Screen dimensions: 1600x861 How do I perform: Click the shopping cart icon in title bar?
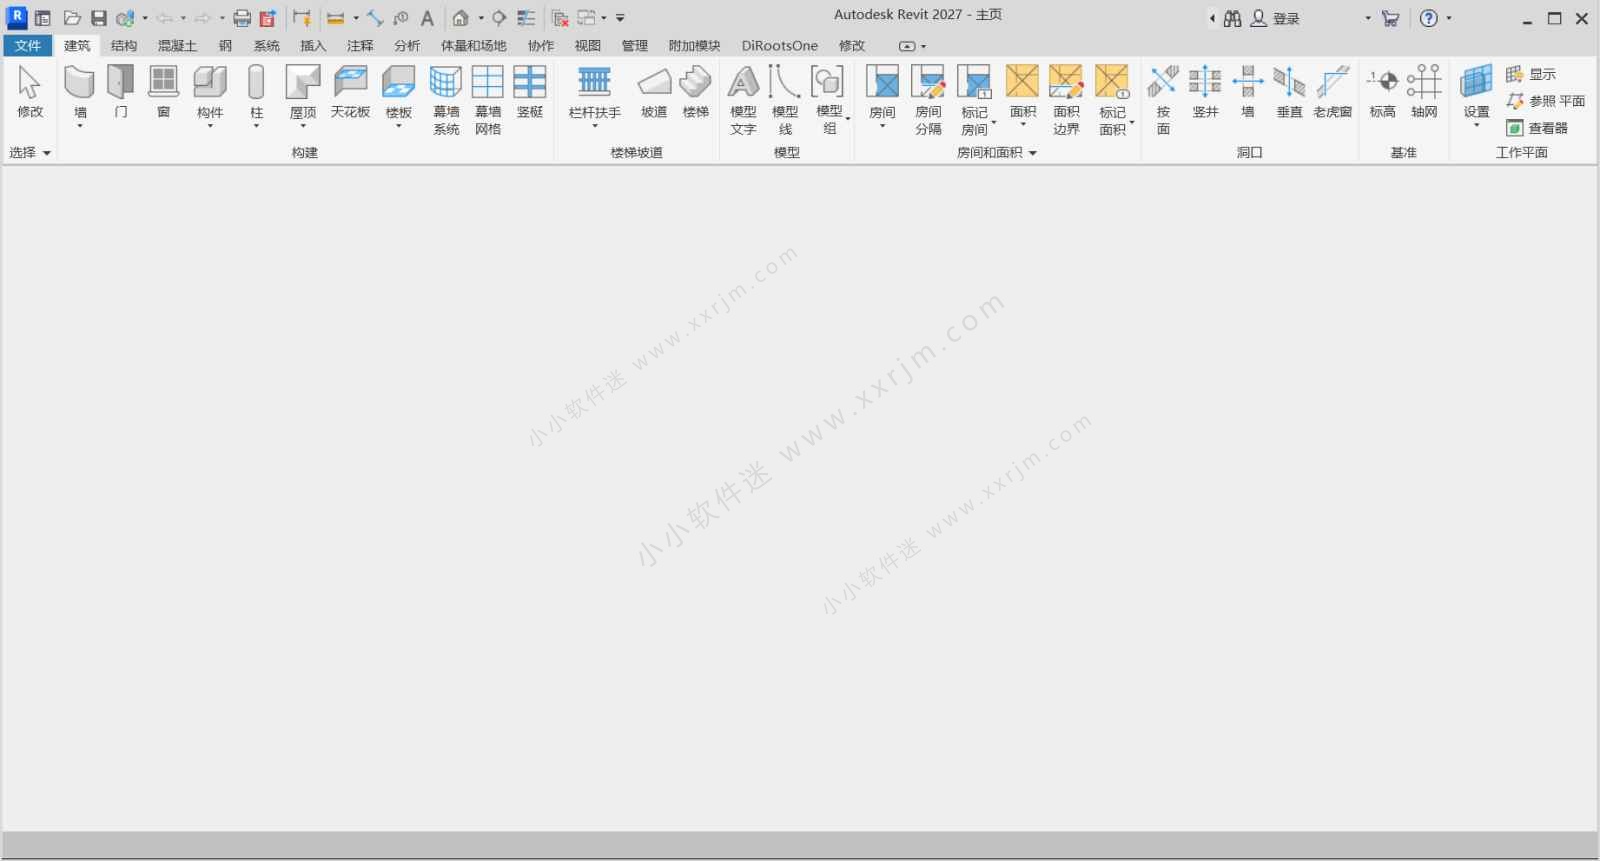click(1390, 18)
